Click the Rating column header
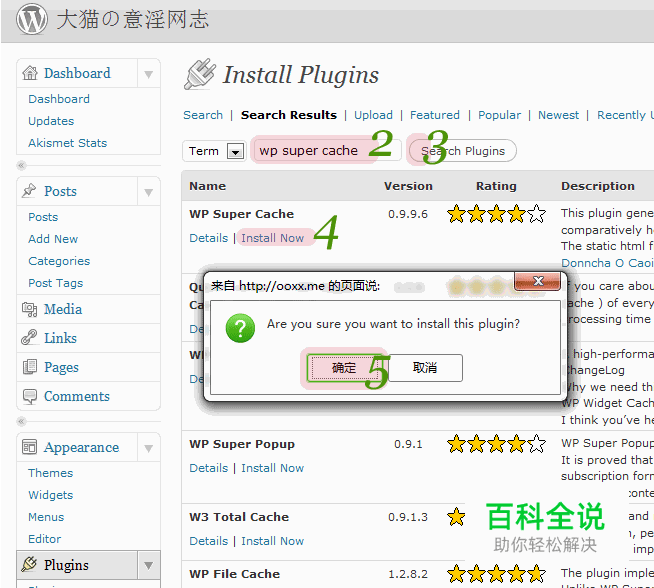Image resolution: width=654 pixels, height=588 pixels. tap(496, 186)
